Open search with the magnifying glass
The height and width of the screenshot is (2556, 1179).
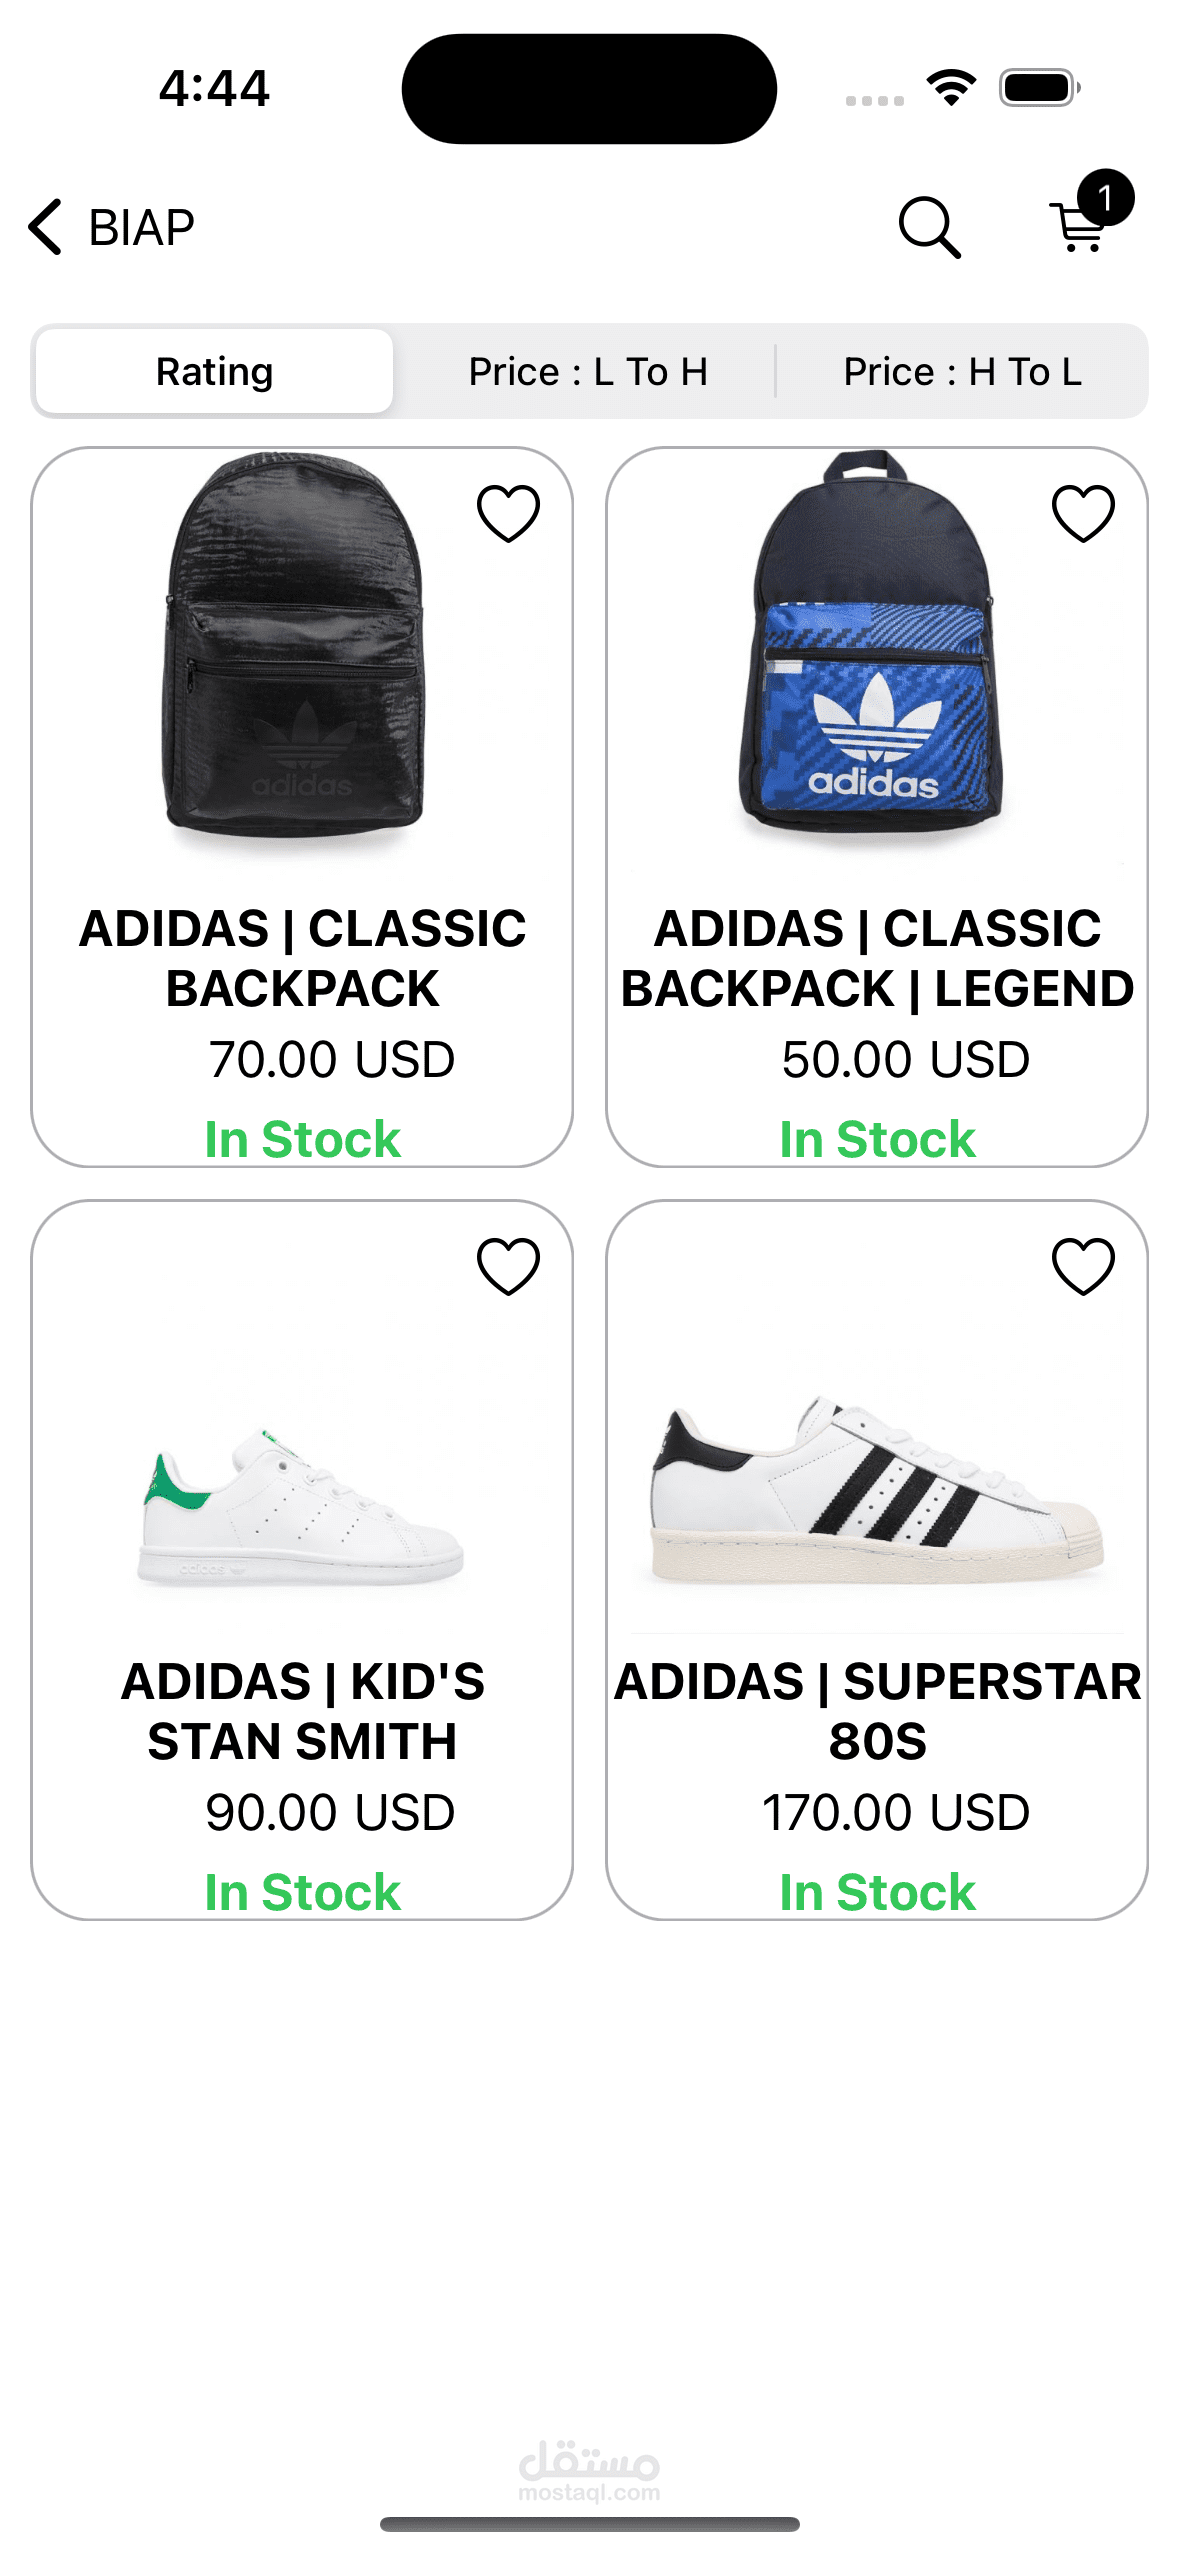pyautogui.click(x=929, y=227)
